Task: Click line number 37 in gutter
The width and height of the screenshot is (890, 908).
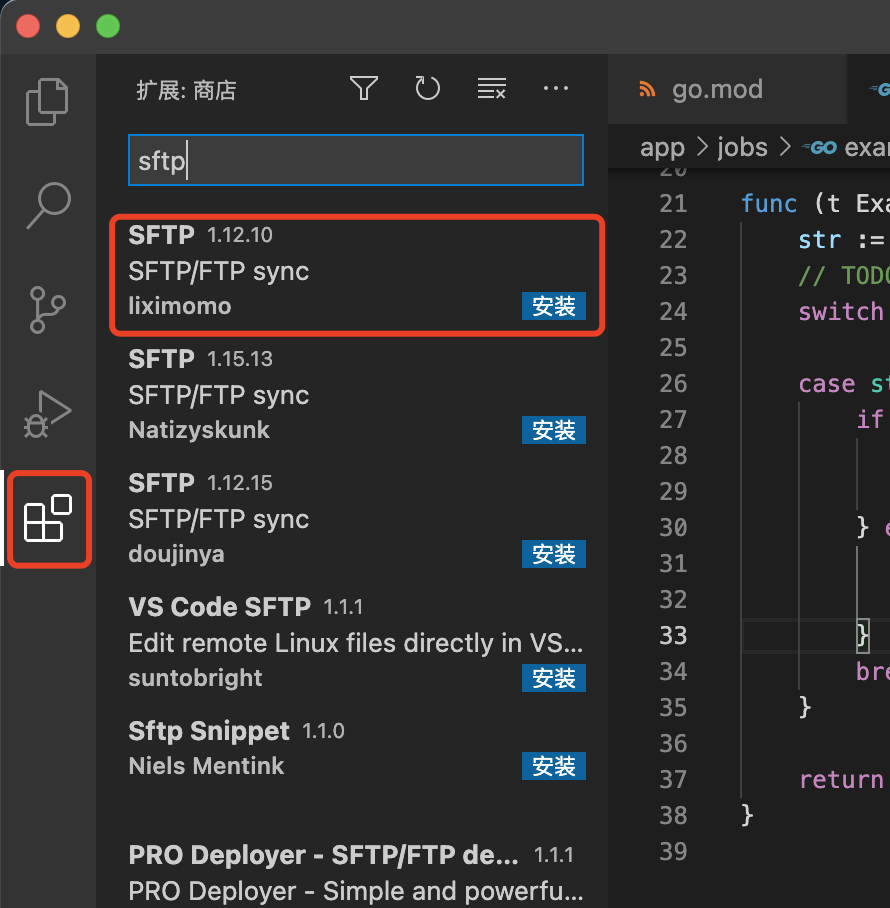Action: click(673, 780)
